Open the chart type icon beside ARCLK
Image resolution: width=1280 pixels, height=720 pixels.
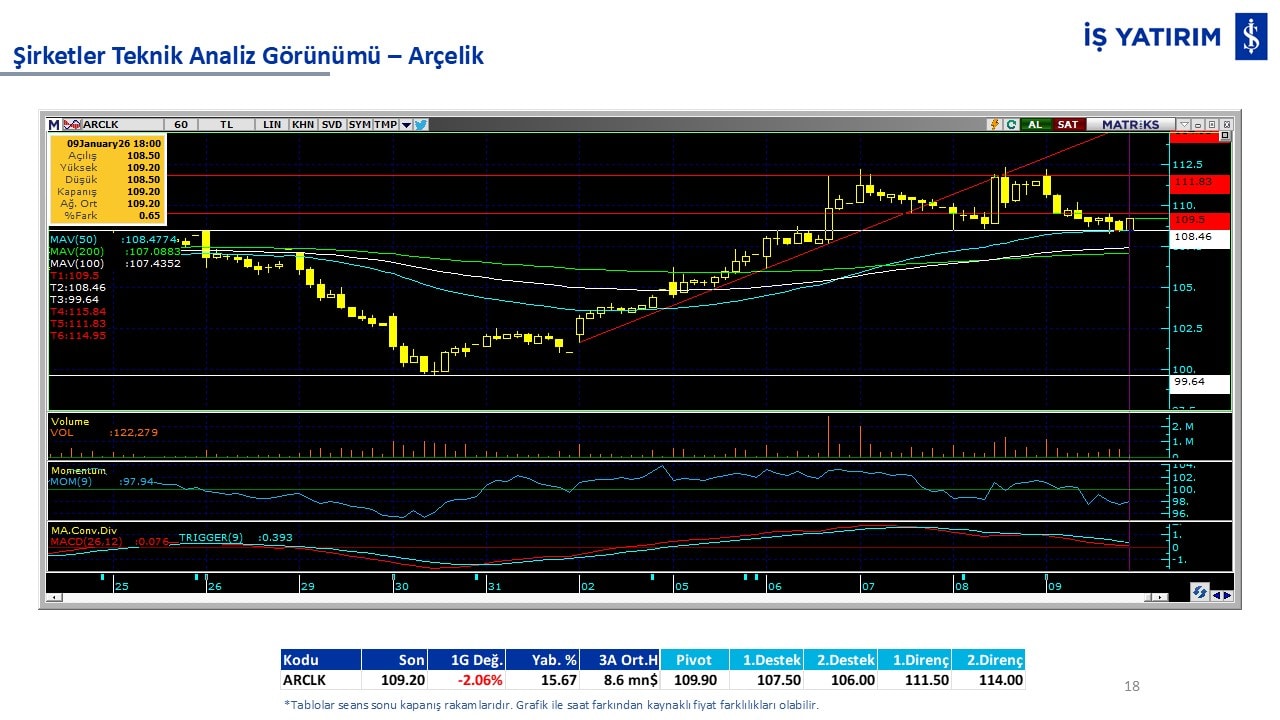pyautogui.click(x=71, y=125)
